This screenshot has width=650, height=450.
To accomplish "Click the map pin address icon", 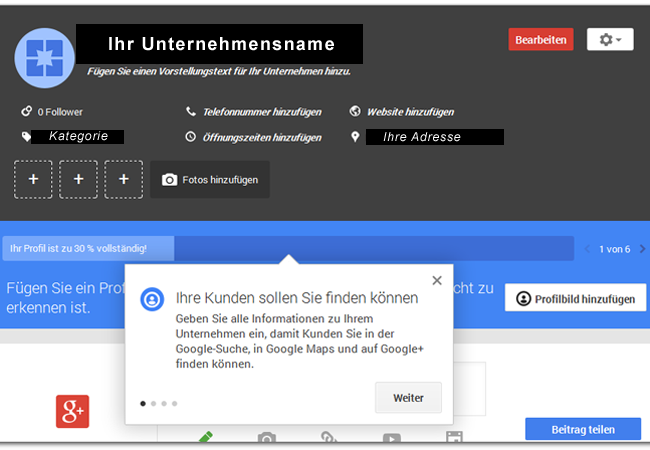I will pyautogui.click(x=355, y=137).
